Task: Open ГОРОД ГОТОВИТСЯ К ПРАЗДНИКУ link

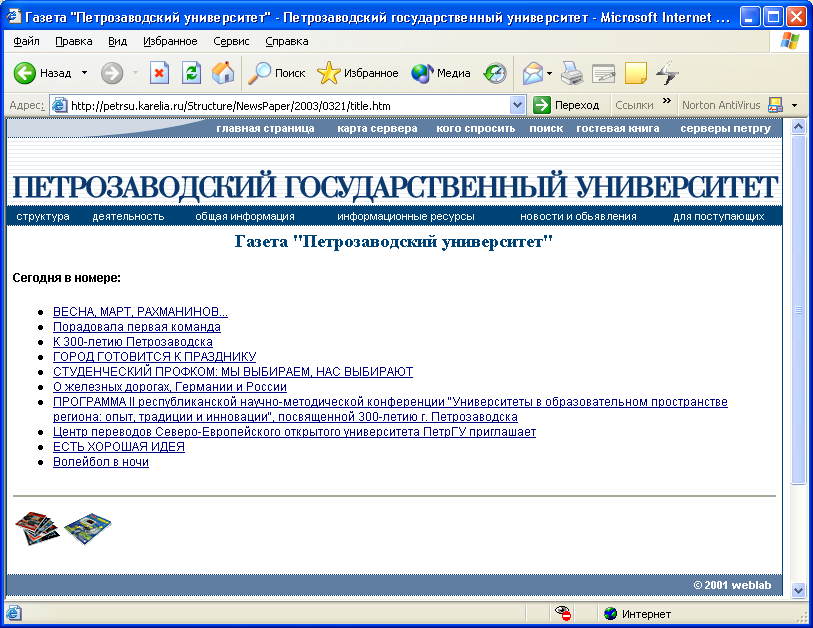Action: tap(155, 357)
